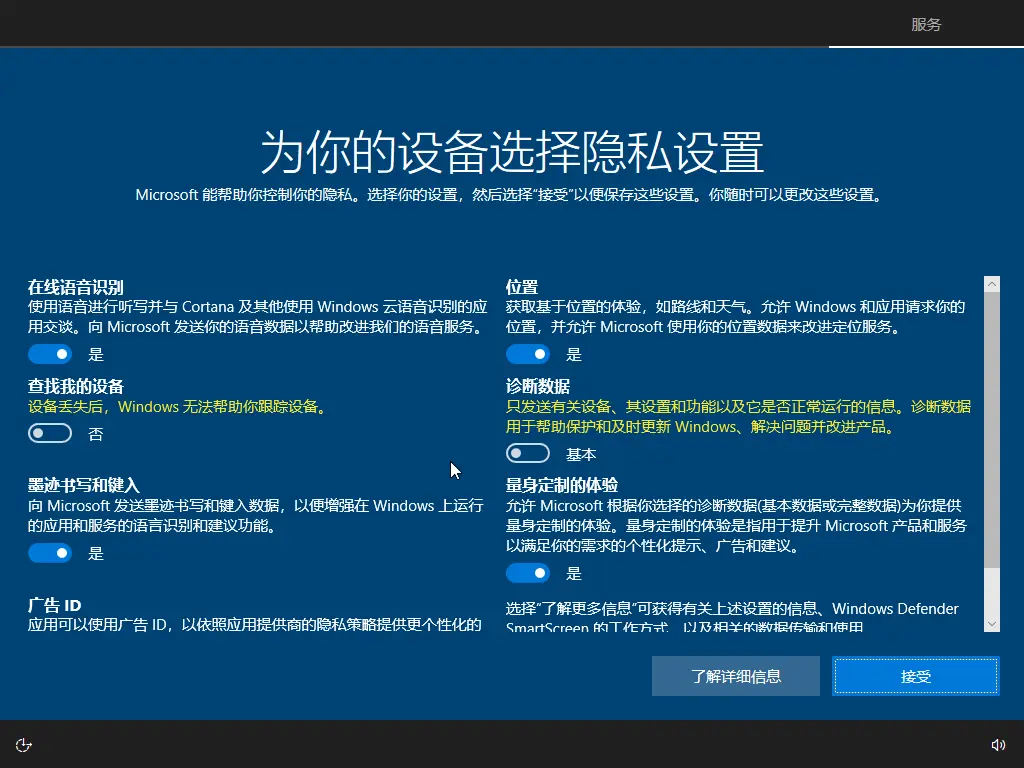Click the 墨迹书写和键入 heading
This screenshot has height=768, width=1024.
84,485
